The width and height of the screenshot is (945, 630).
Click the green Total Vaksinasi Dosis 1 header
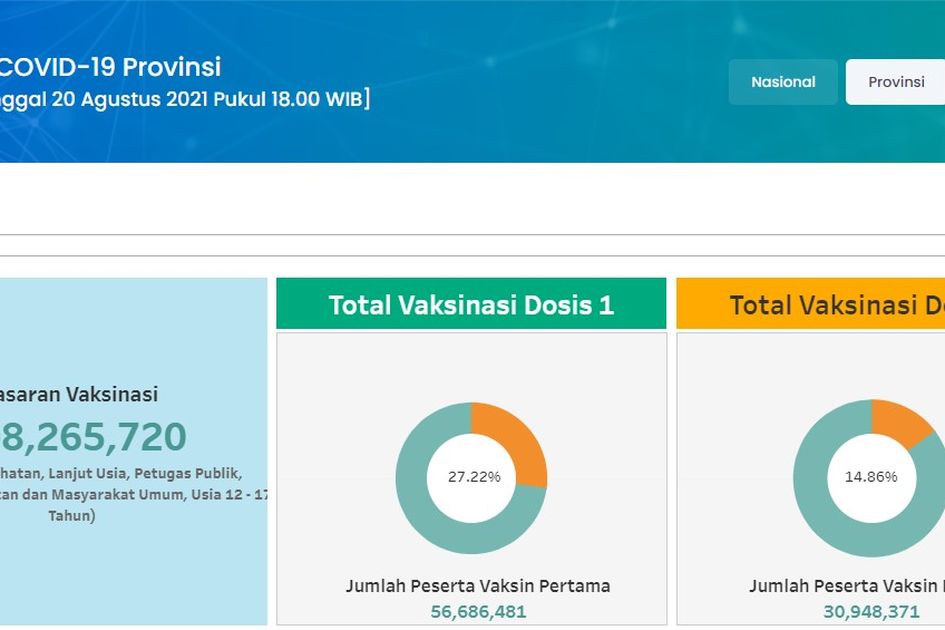click(x=471, y=304)
